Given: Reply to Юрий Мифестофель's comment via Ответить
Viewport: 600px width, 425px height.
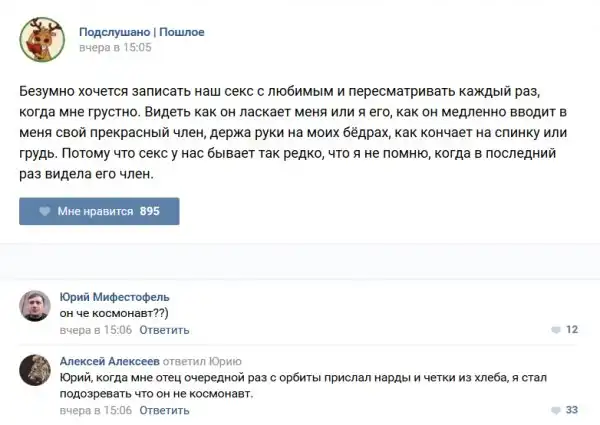Looking at the screenshot, I should point(164,329).
